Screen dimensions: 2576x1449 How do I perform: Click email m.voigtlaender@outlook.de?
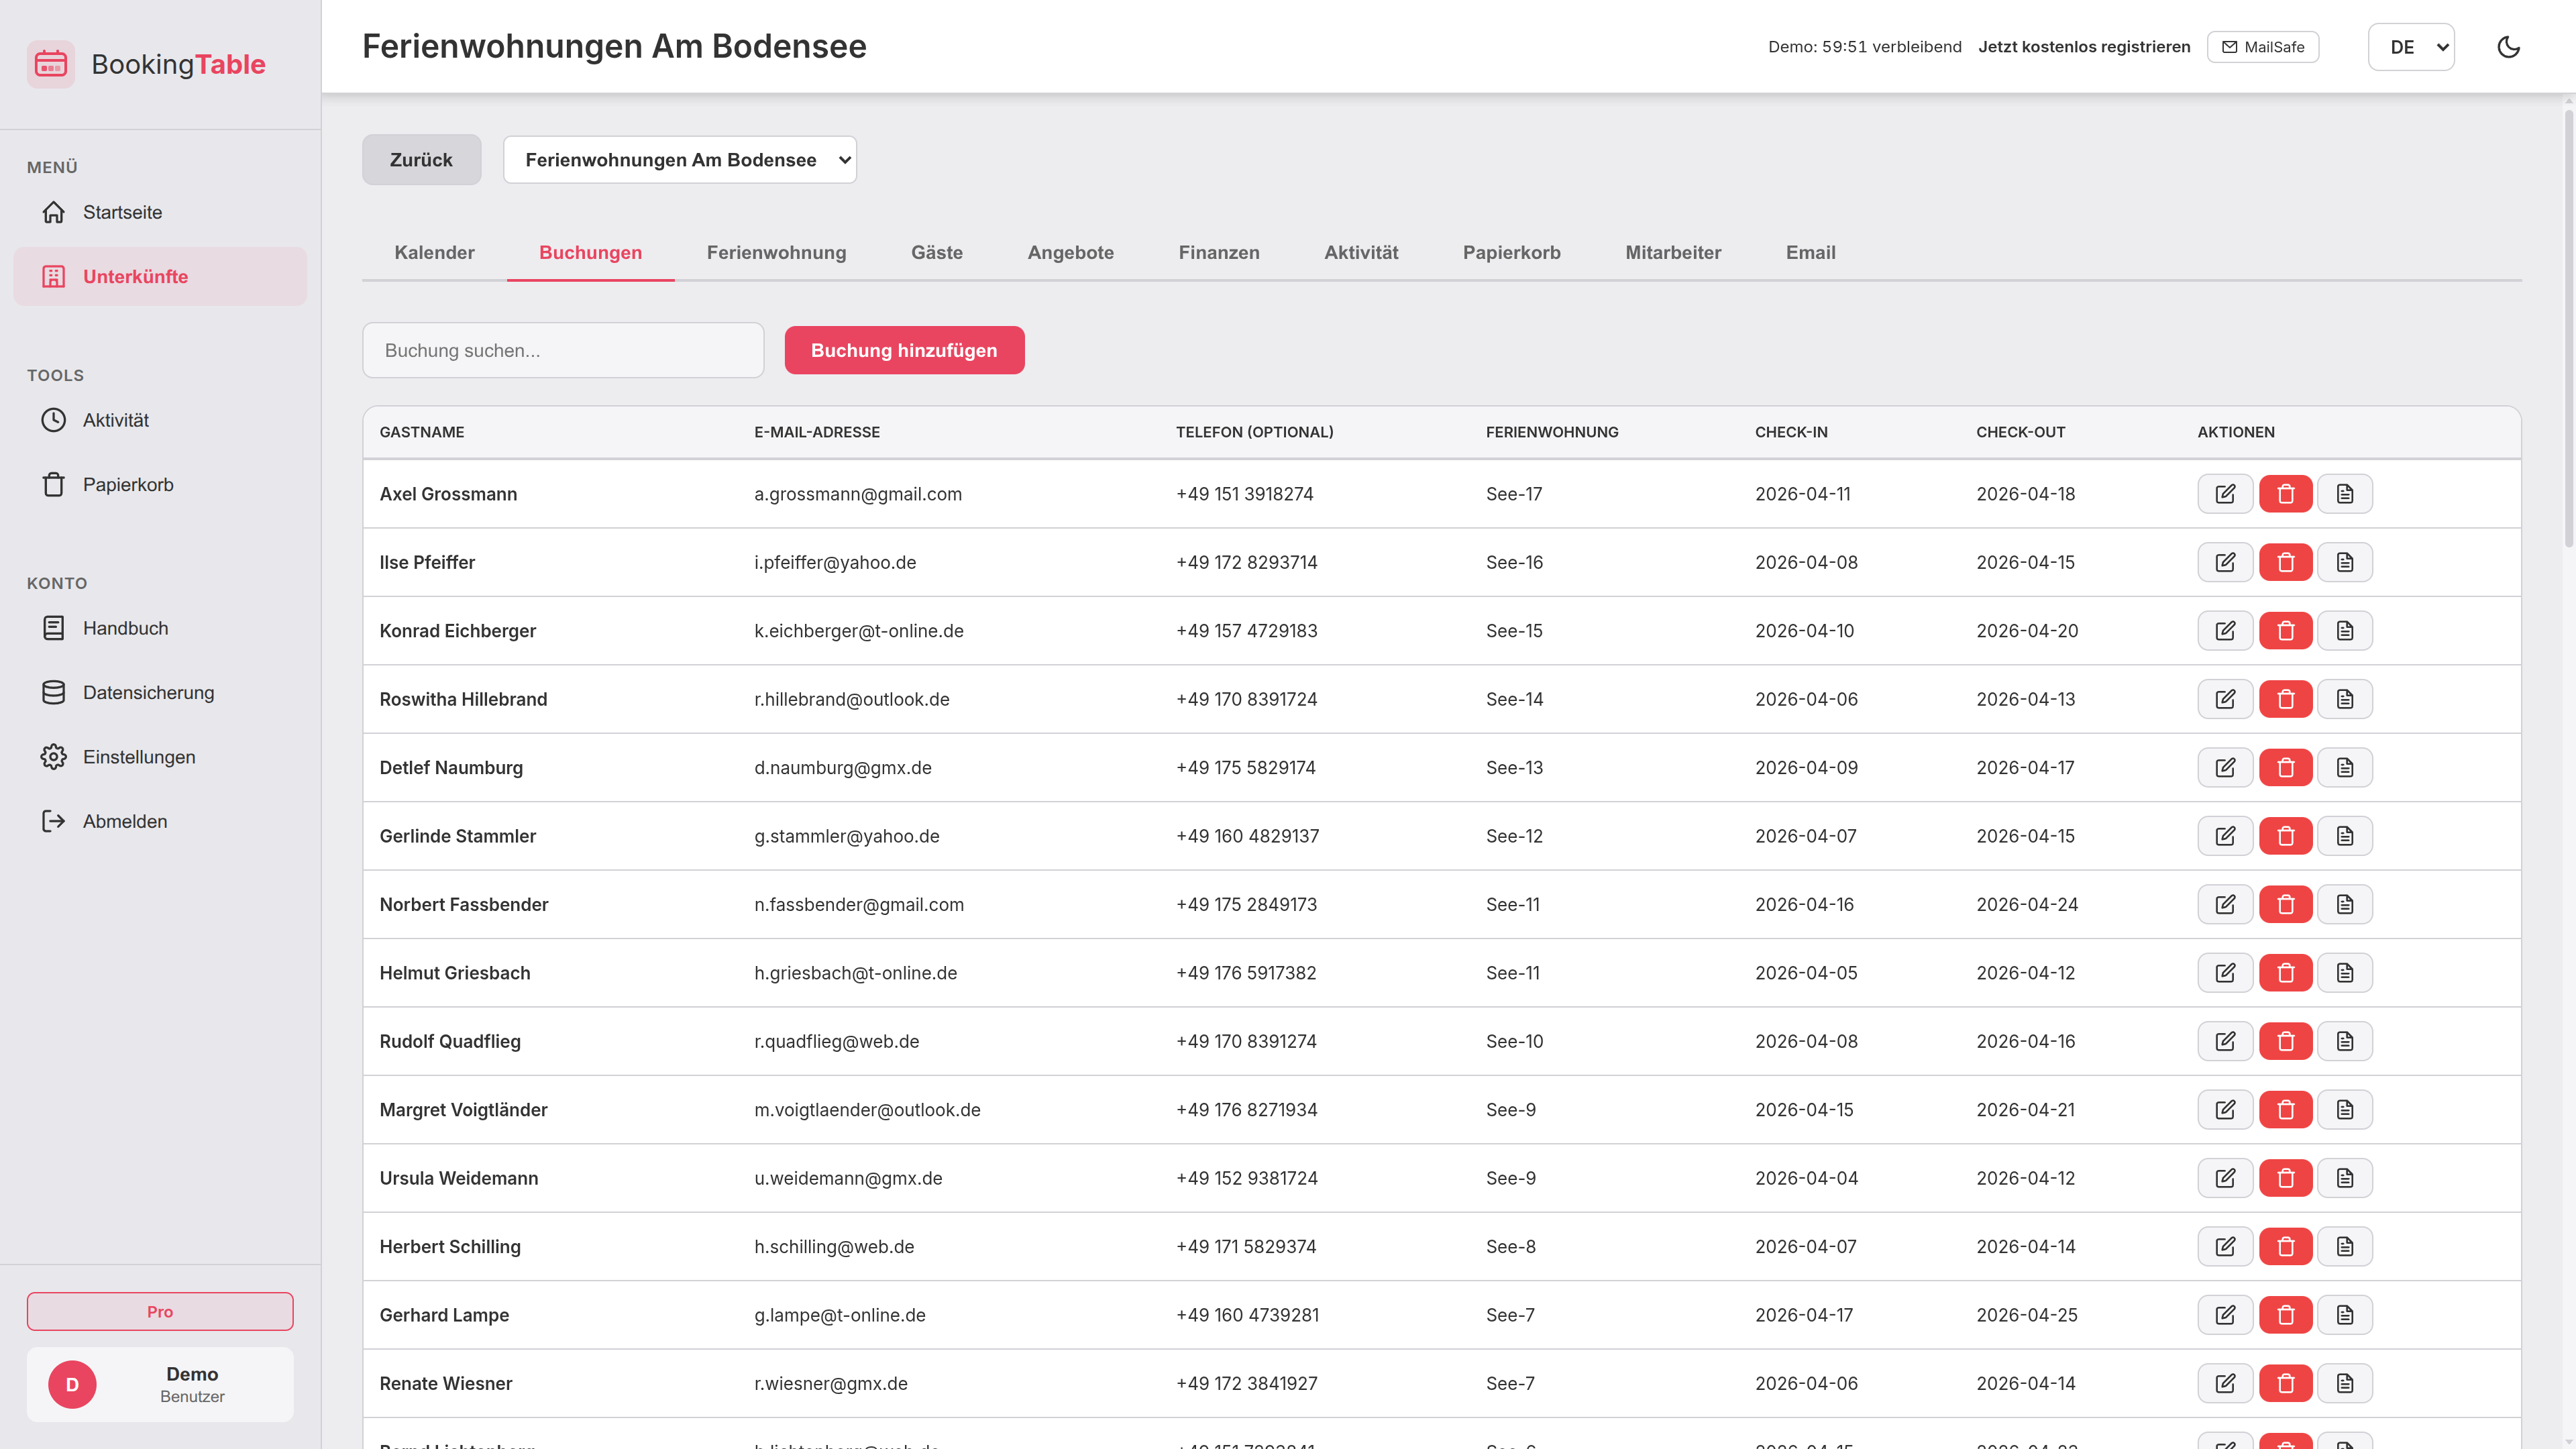point(866,1110)
